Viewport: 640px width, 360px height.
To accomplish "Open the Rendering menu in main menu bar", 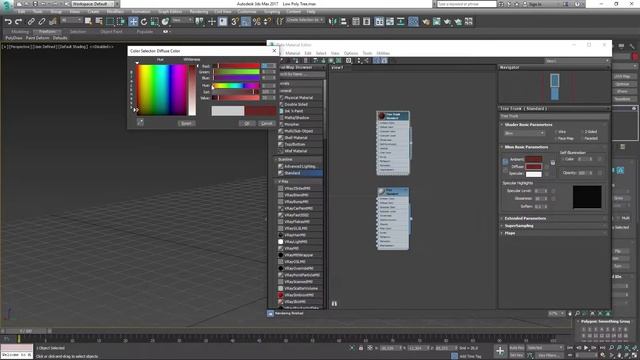I will pyautogui.click(x=199, y=12).
